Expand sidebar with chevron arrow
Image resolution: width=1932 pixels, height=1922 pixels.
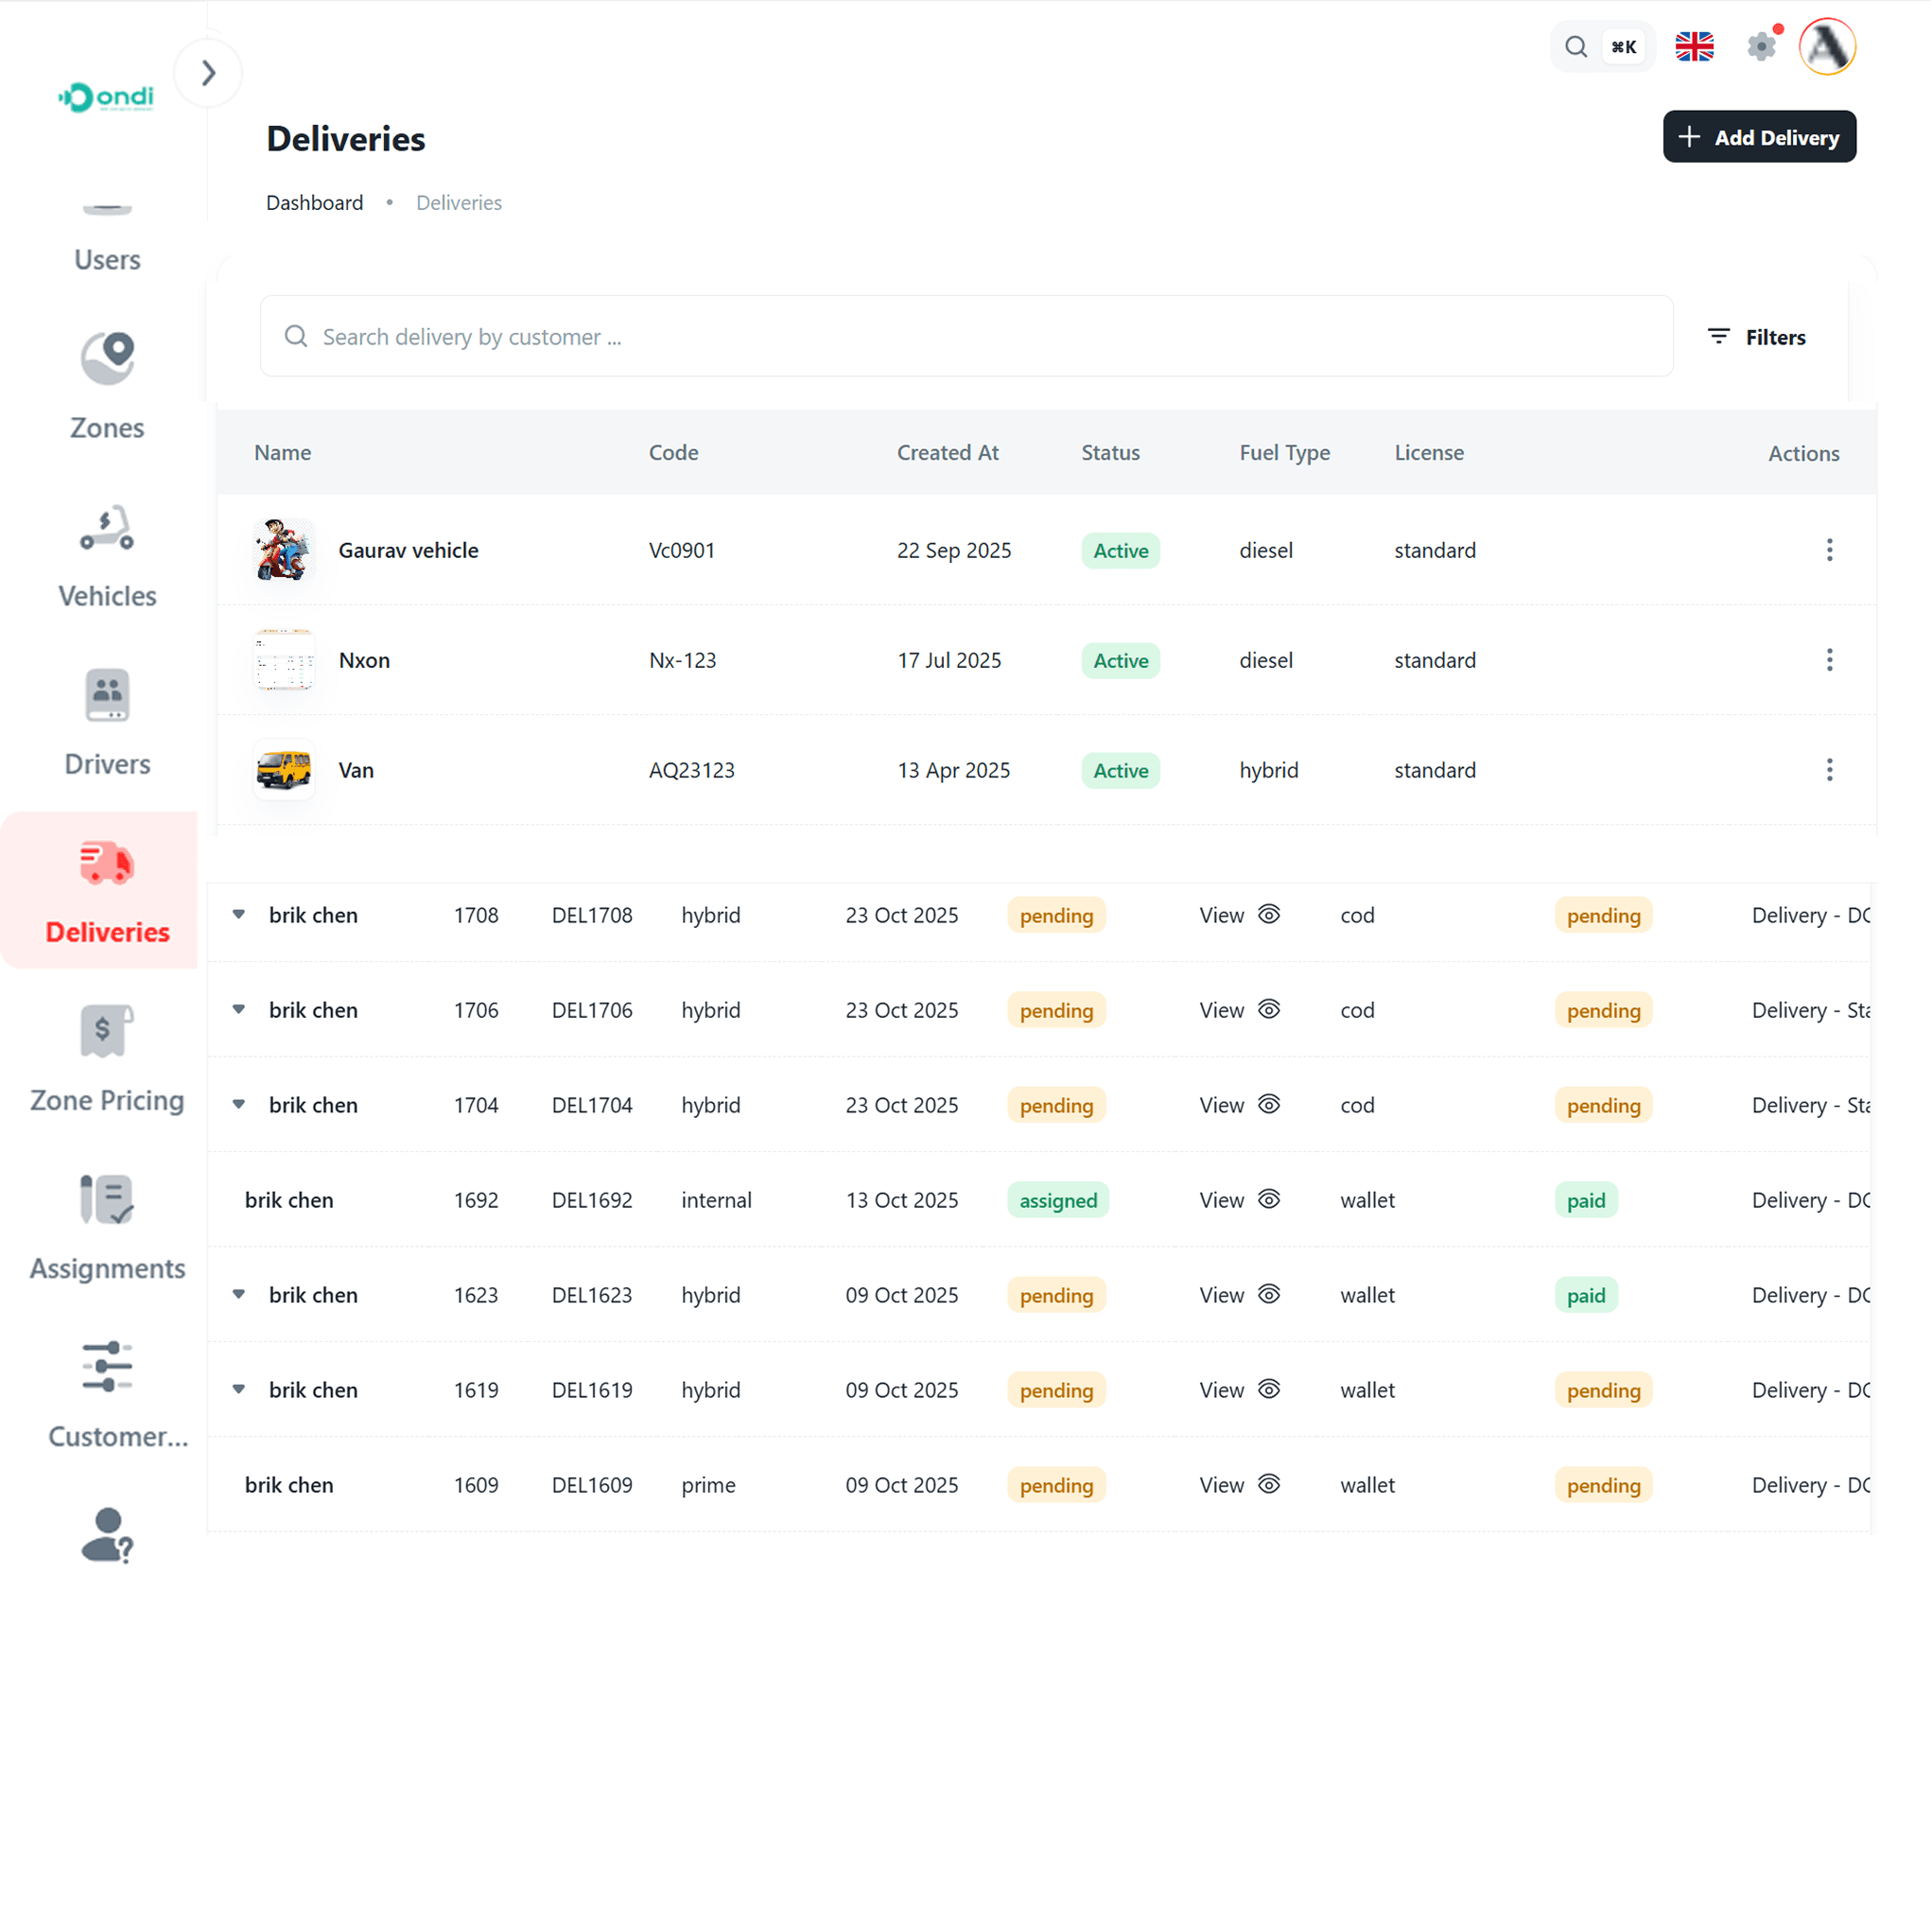[x=208, y=73]
